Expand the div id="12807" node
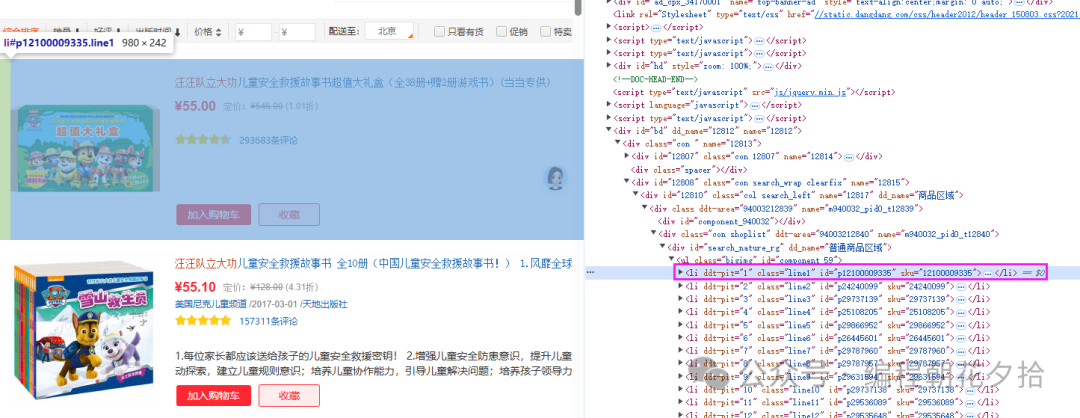This screenshot has height=418, width=1080. (626, 156)
